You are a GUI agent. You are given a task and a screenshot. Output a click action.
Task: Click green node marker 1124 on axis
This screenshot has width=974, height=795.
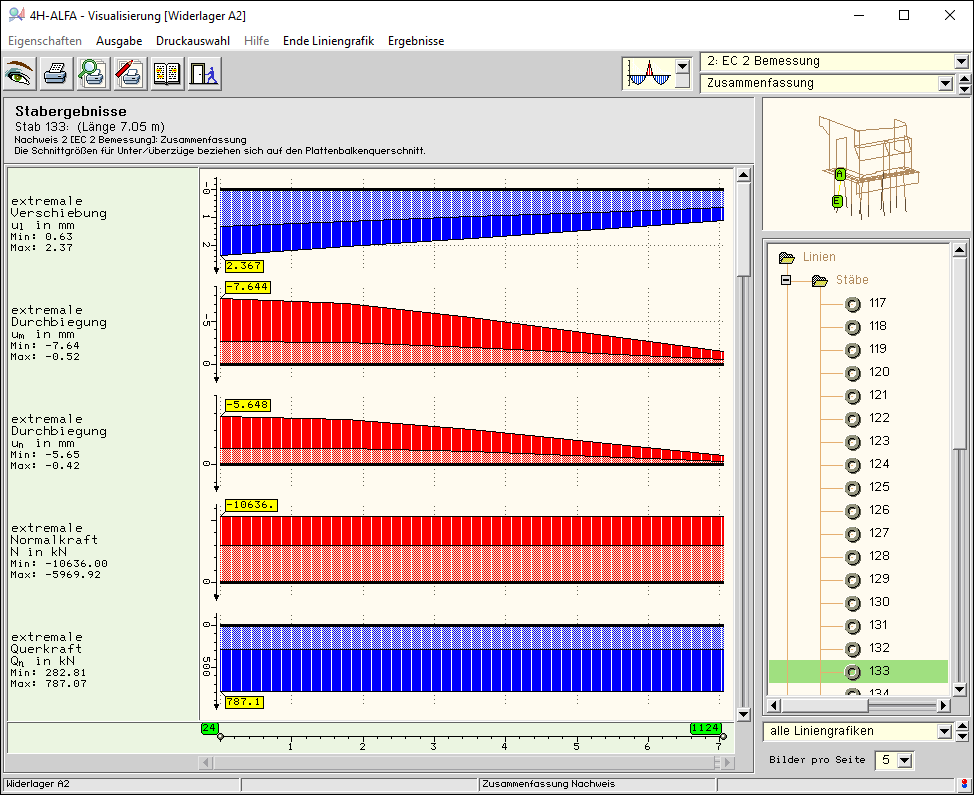click(705, 728)
